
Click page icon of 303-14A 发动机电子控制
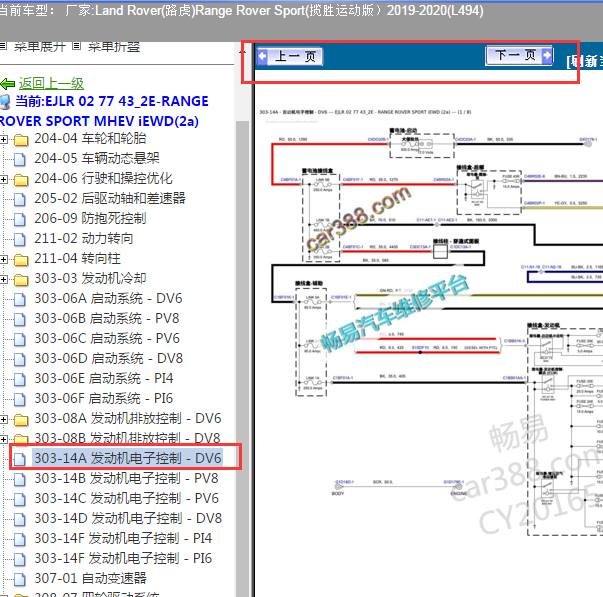tap(20, 459)
